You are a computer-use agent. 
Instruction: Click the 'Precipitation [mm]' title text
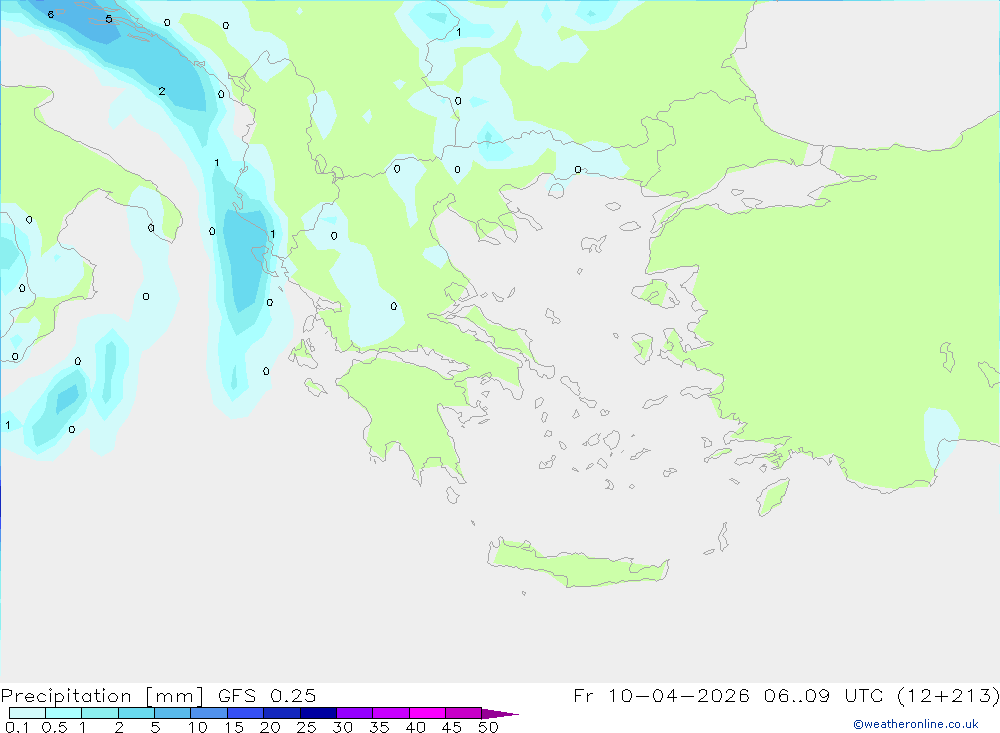(x=102, y=696)
